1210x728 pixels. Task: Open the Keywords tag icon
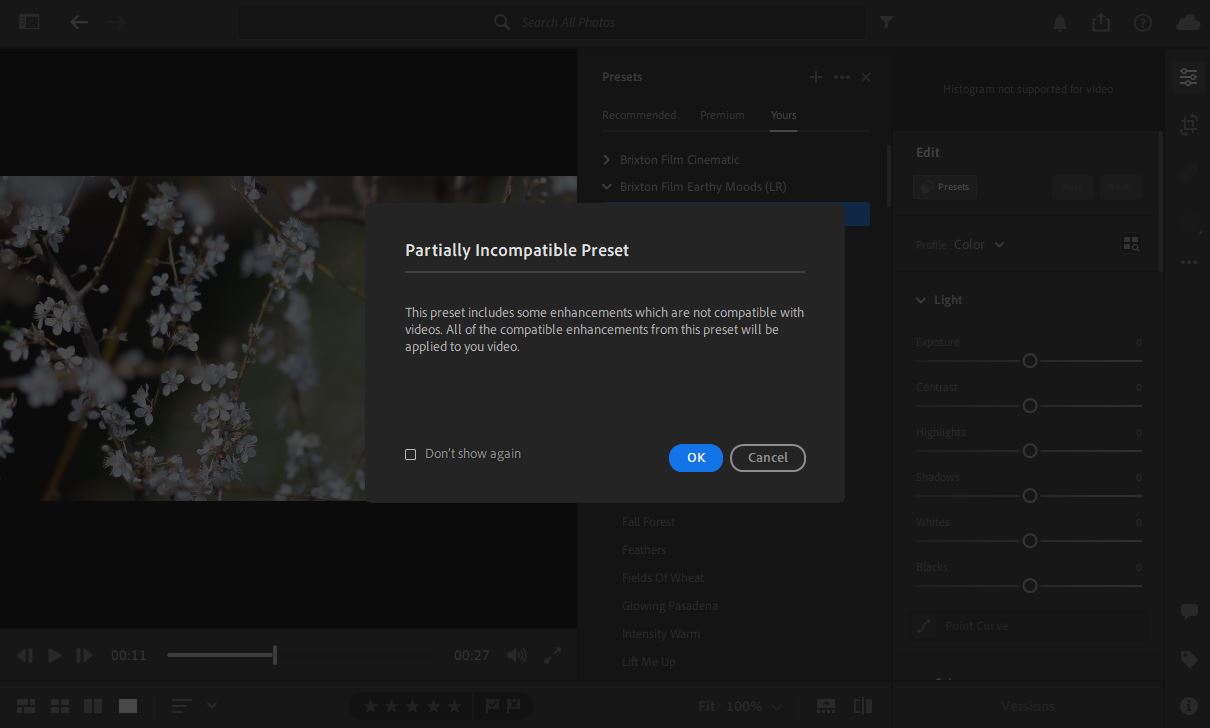point(1188,659)
